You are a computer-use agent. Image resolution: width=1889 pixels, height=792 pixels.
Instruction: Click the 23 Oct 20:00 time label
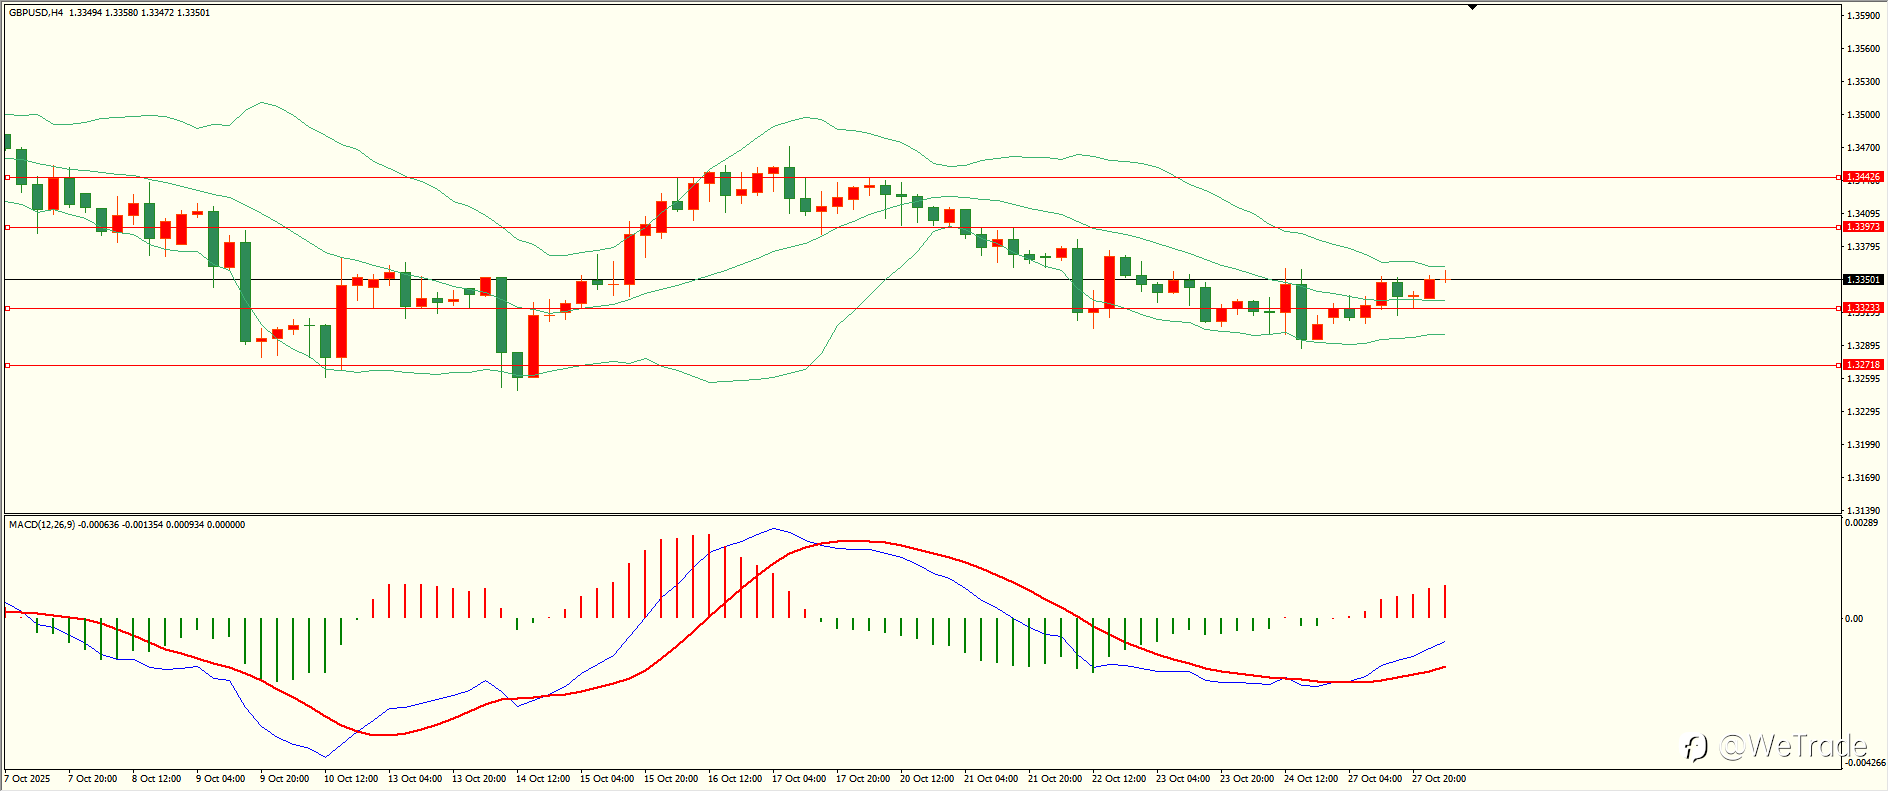(x=1247, y=779)
